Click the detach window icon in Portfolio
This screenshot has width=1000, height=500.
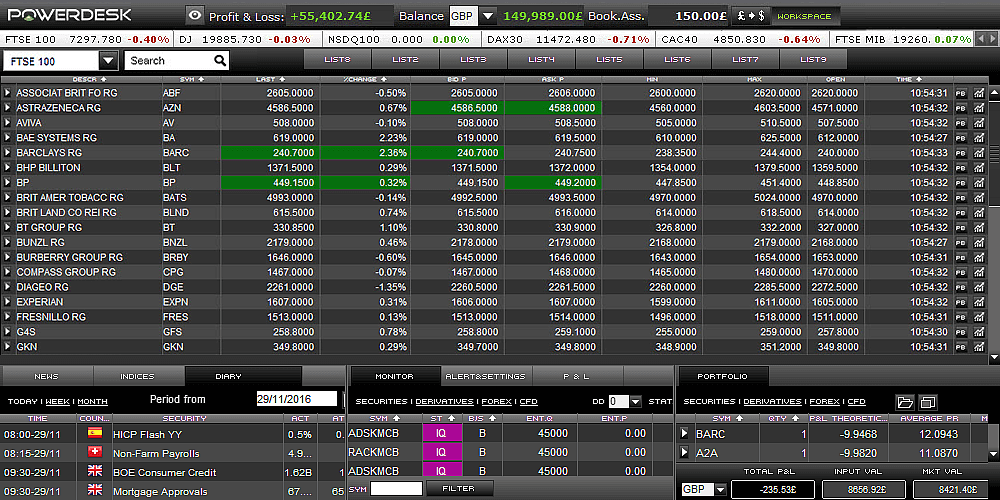[x=928, y=402]
